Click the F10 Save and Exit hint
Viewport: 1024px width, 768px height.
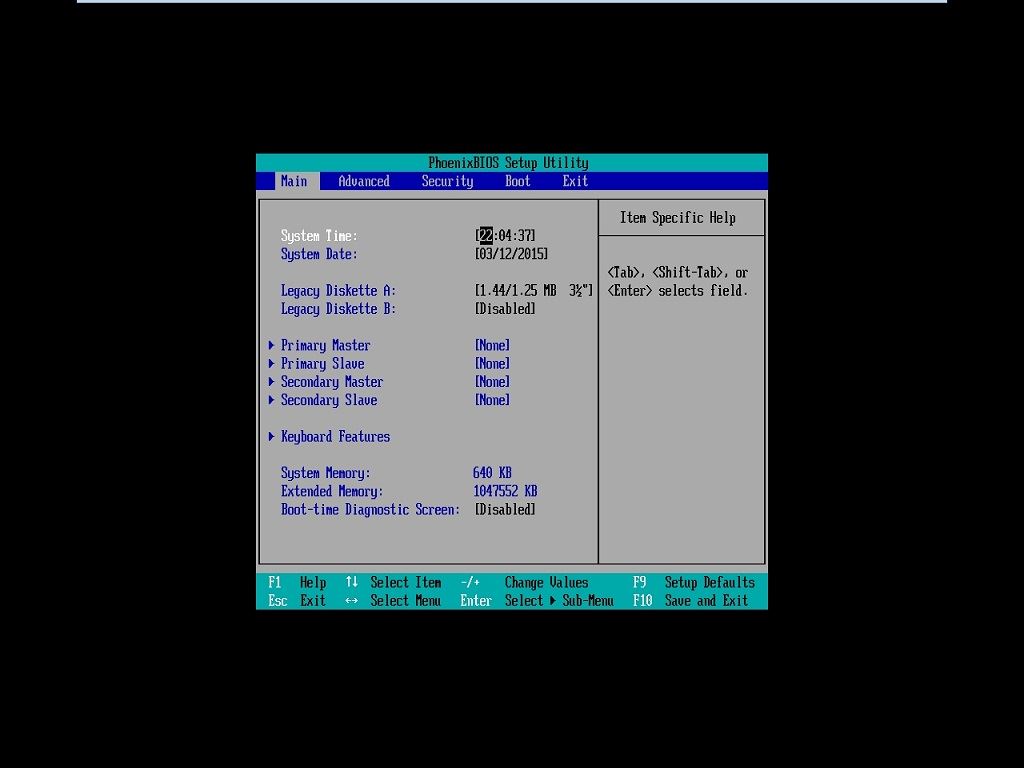pyautogui.click(x=690, y=601)
